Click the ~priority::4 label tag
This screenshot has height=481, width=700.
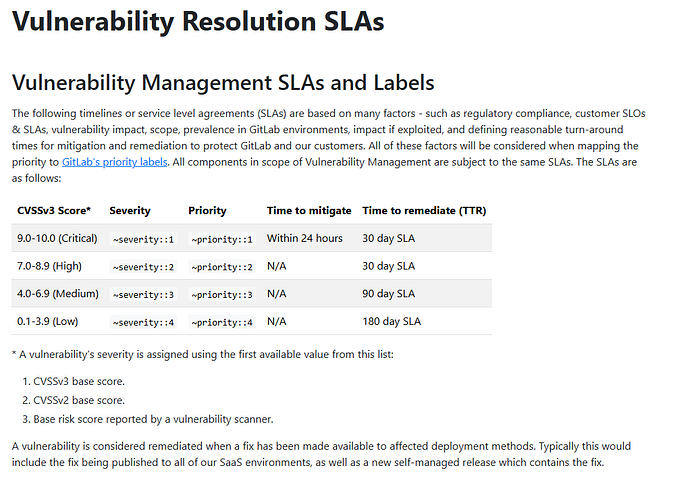[x=222, y=322]
